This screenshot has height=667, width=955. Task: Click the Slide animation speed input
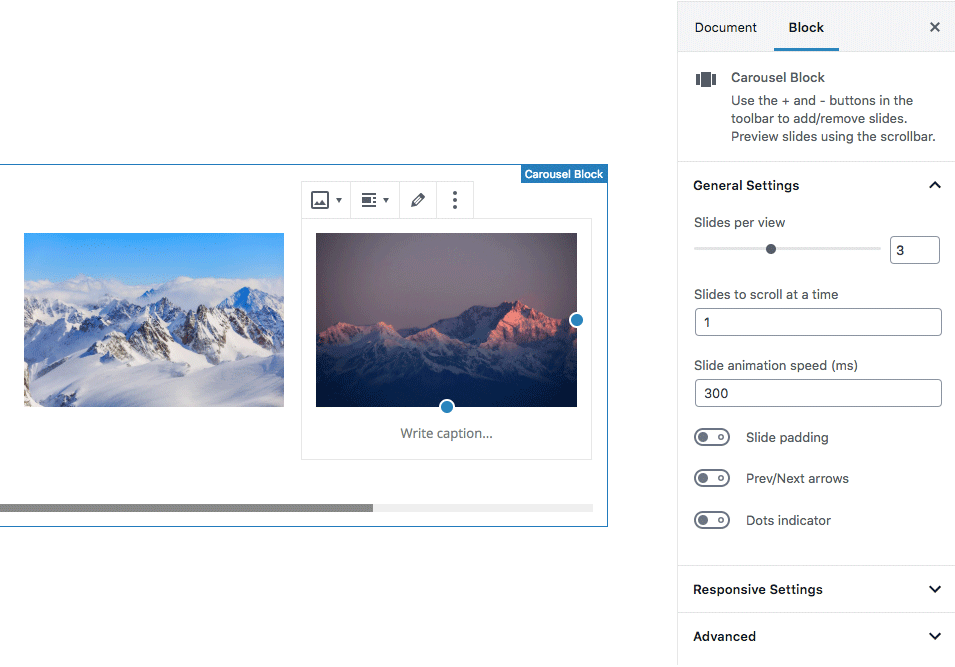tap(818, 393)
